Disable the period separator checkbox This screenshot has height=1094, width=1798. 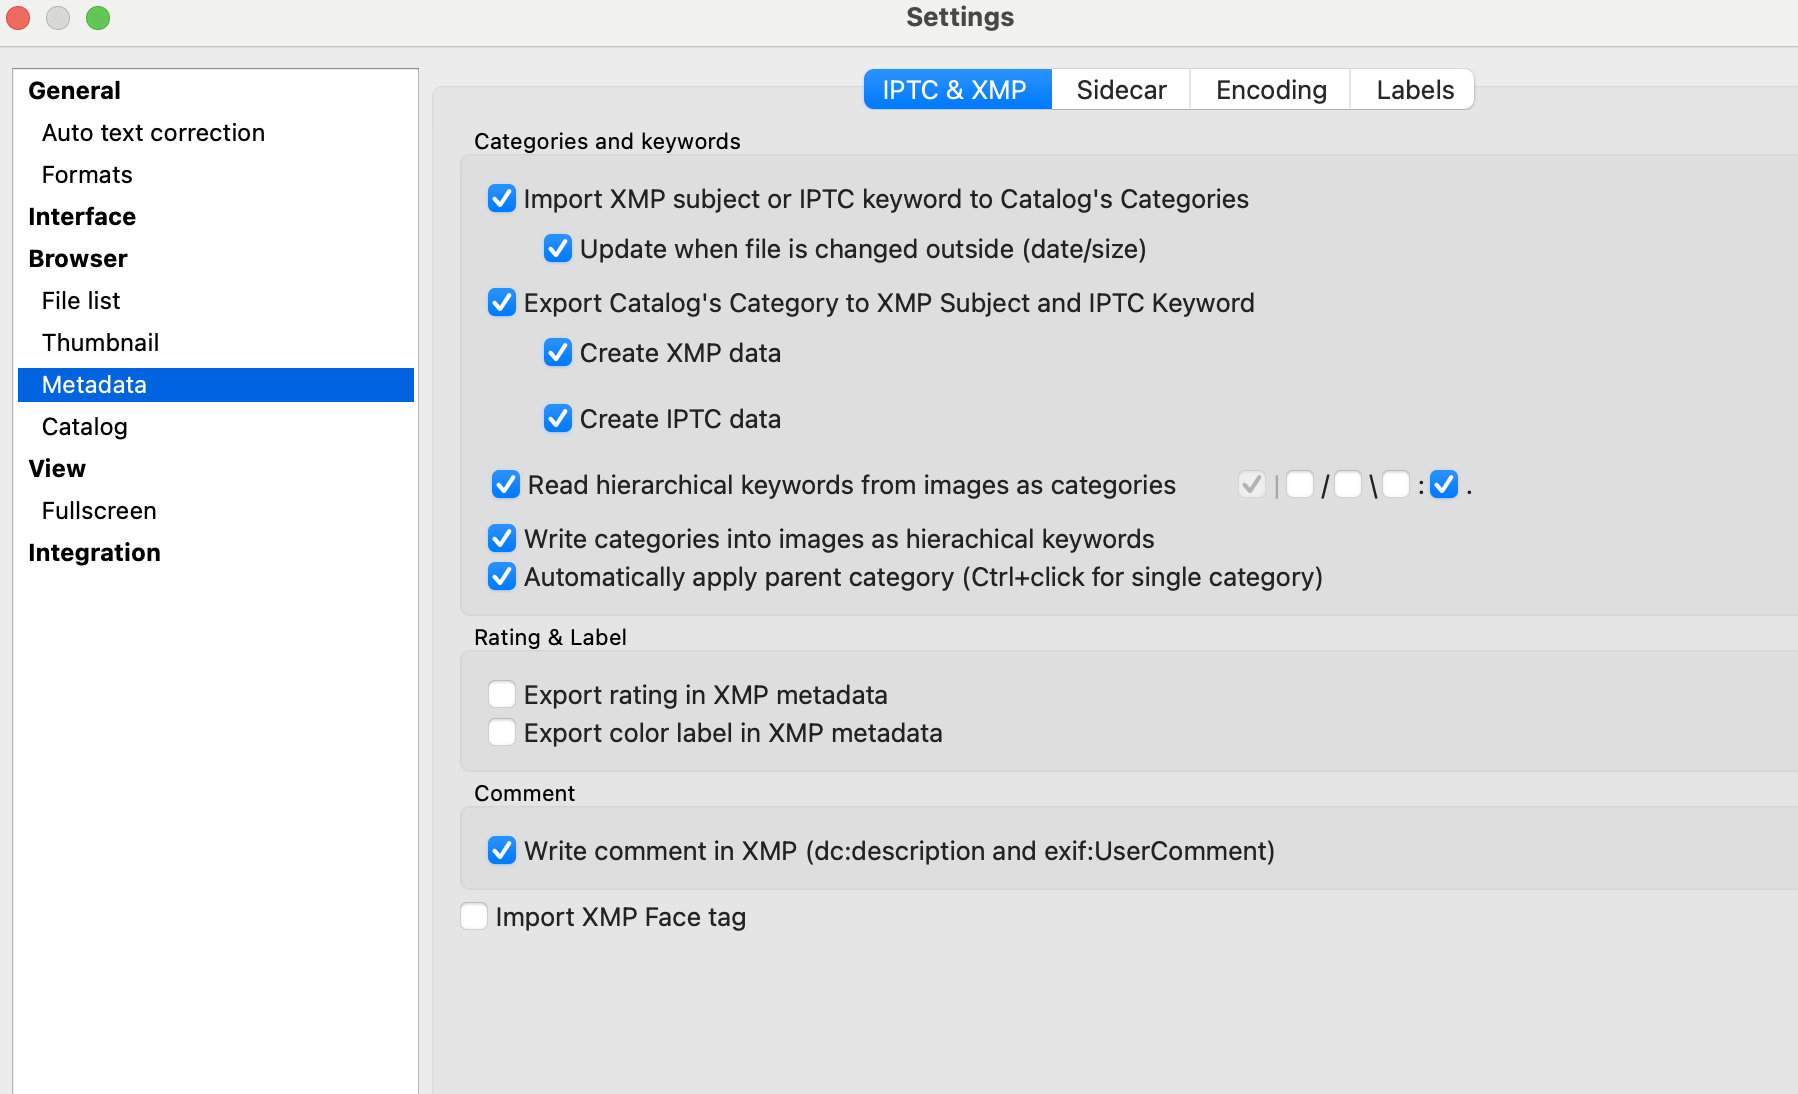(1443, 485)
